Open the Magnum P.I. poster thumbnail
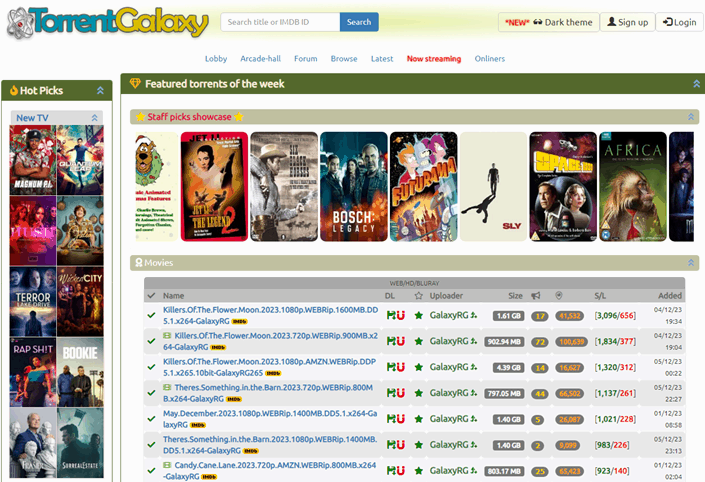Screen dimensions: 705x482 33,160
